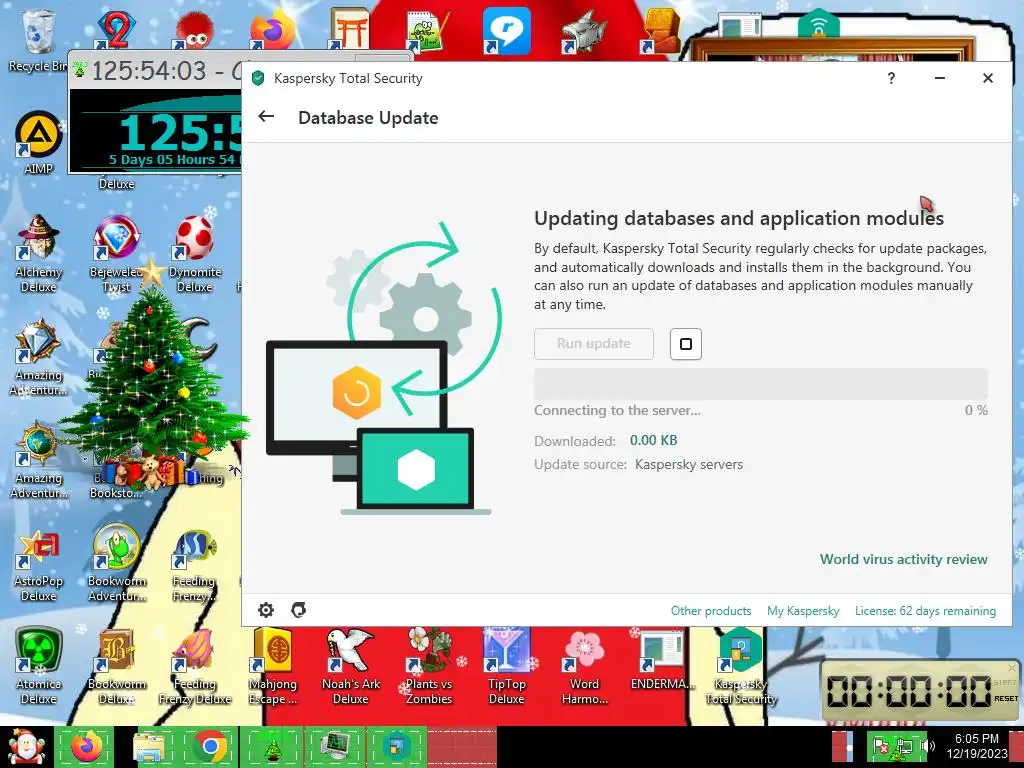Viewport: 1024px width, 768px height.
Task: Click the Connecting to the server status text
Action: coord(617,410)
